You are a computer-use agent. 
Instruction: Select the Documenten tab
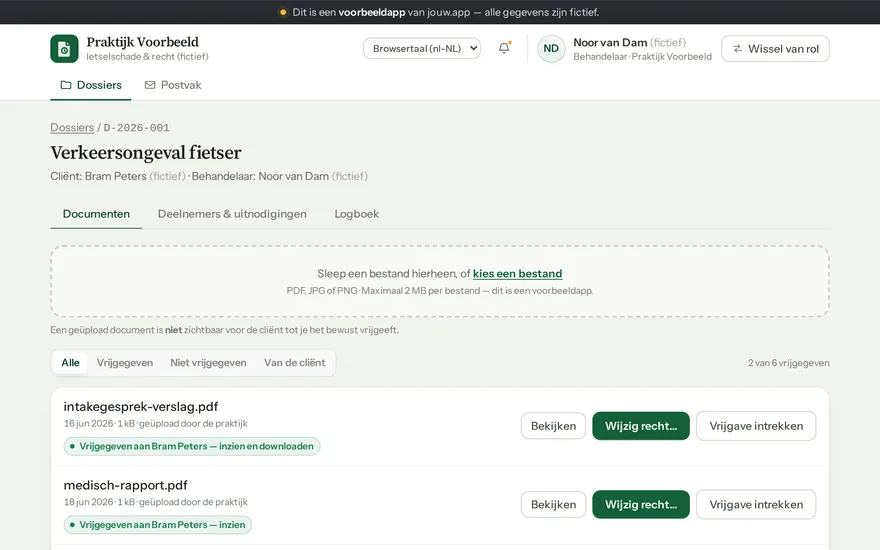96,214
